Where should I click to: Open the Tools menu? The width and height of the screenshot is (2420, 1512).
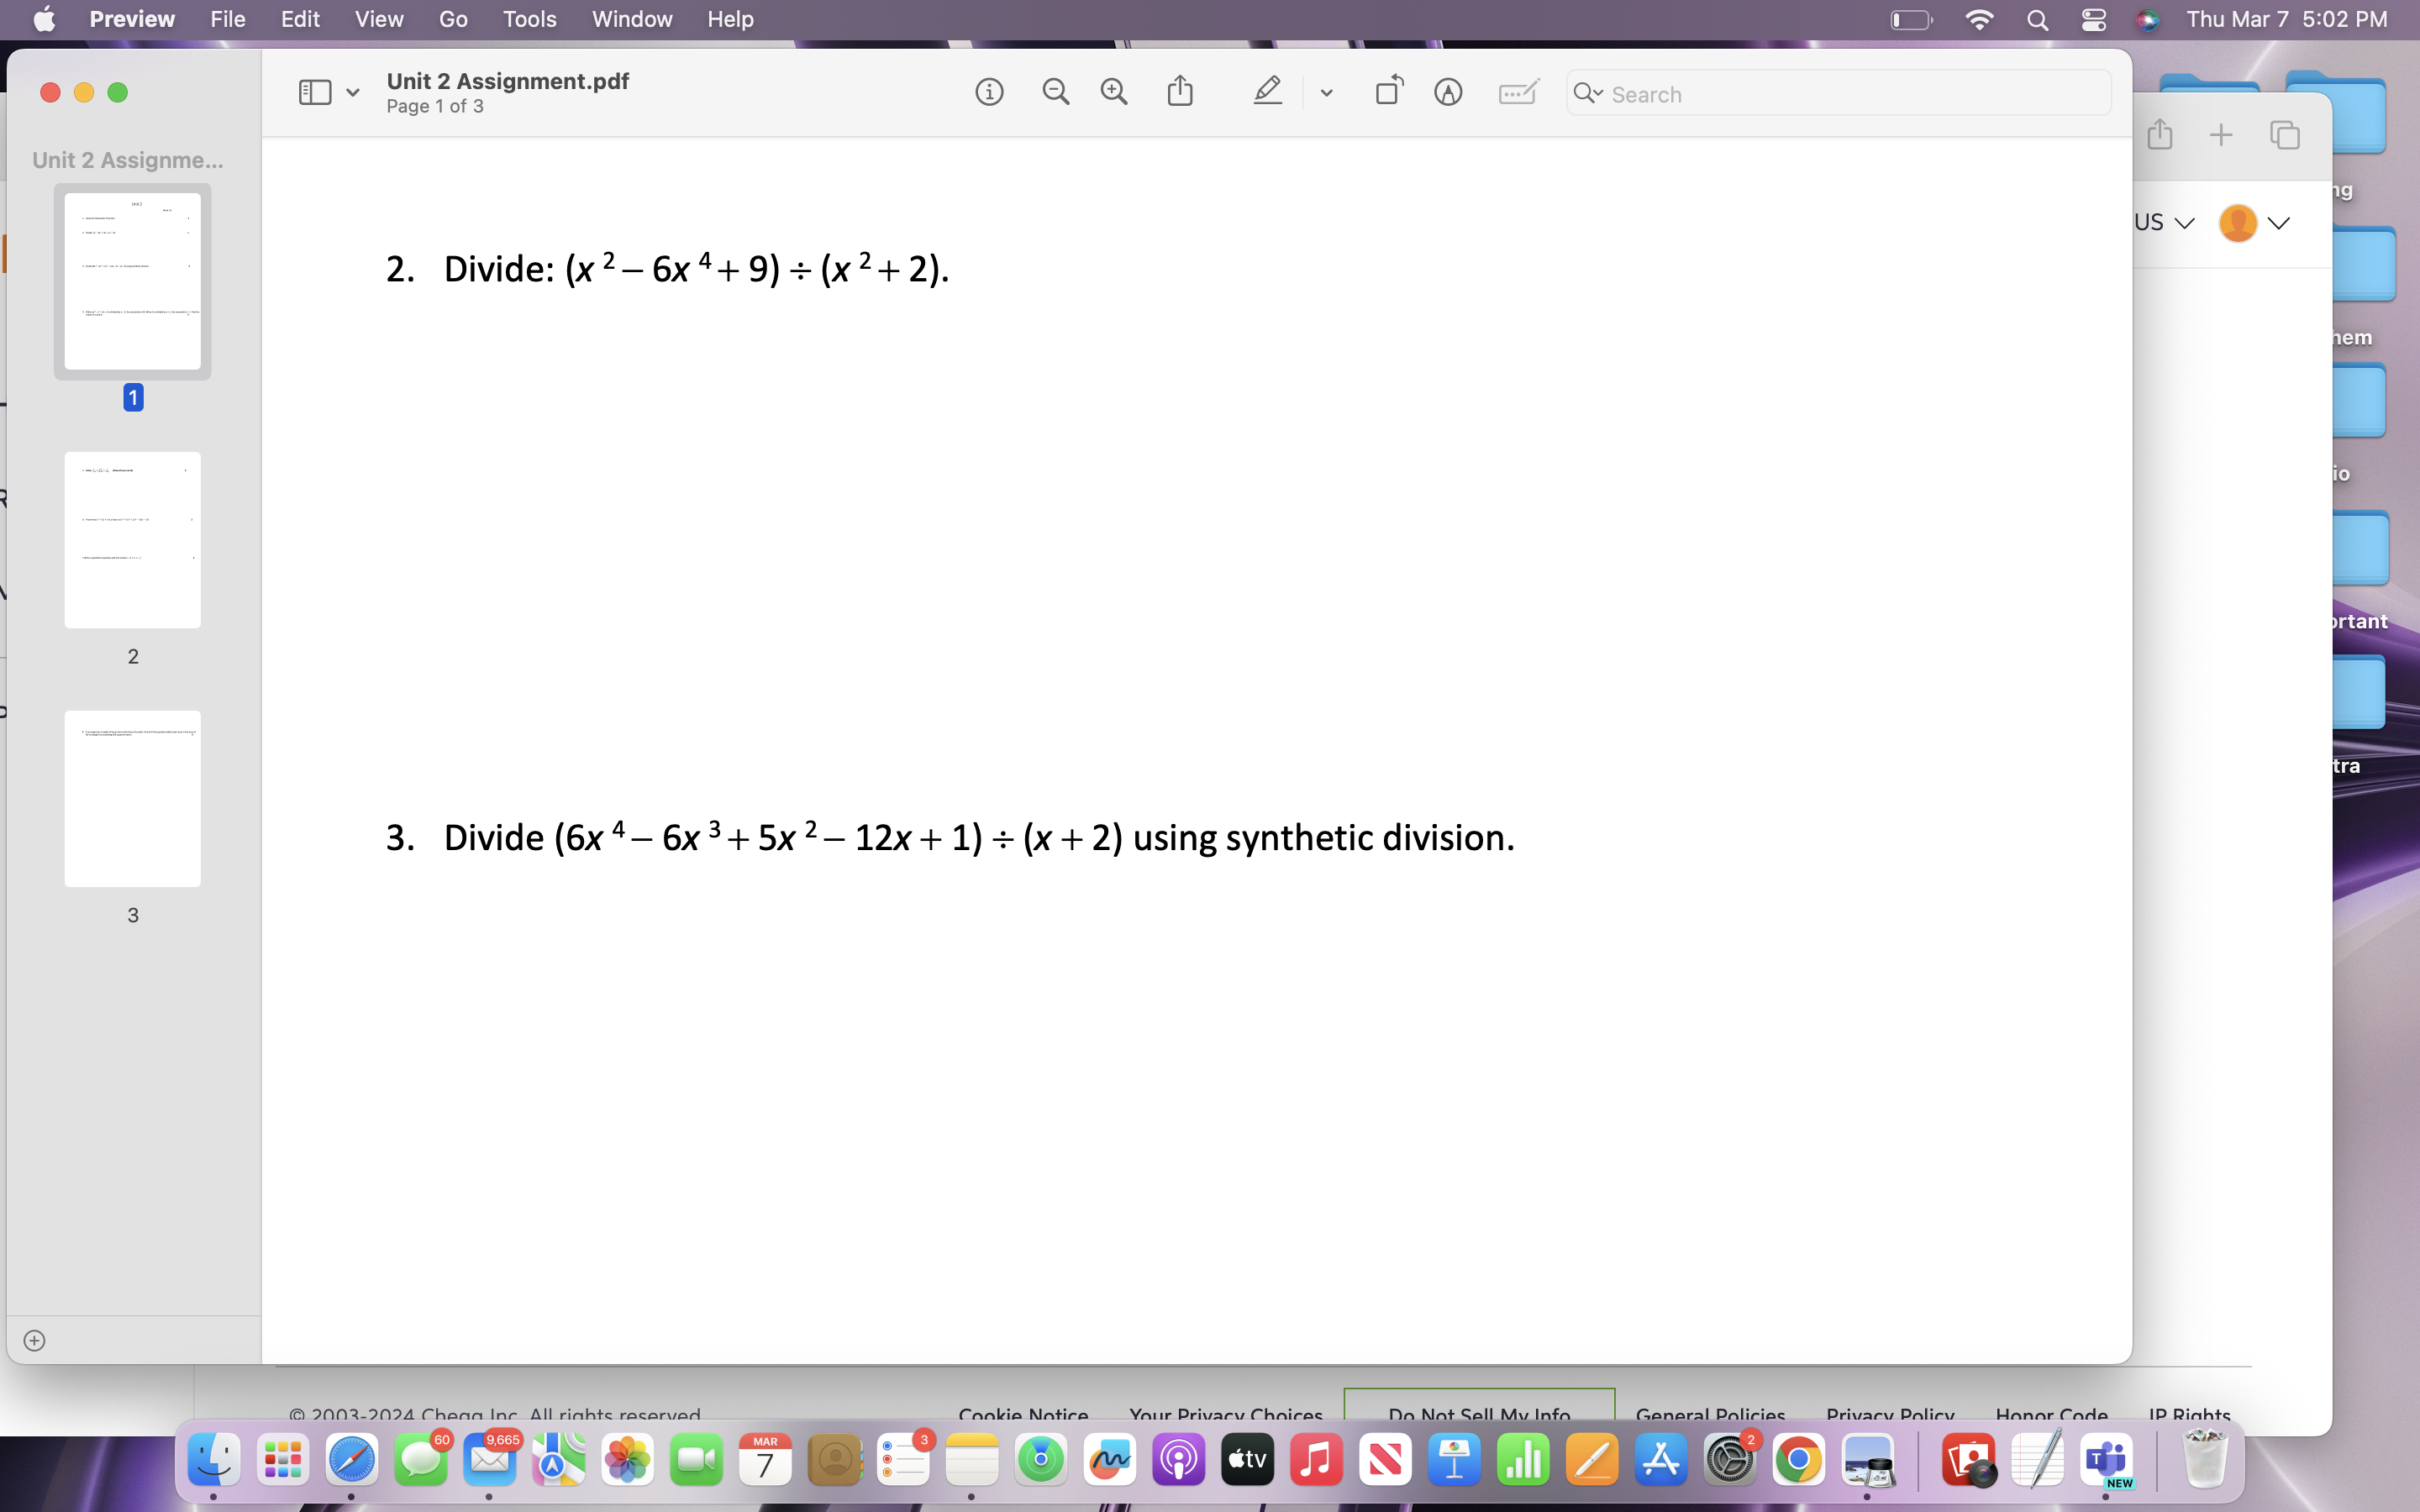[x=529, y=19]
